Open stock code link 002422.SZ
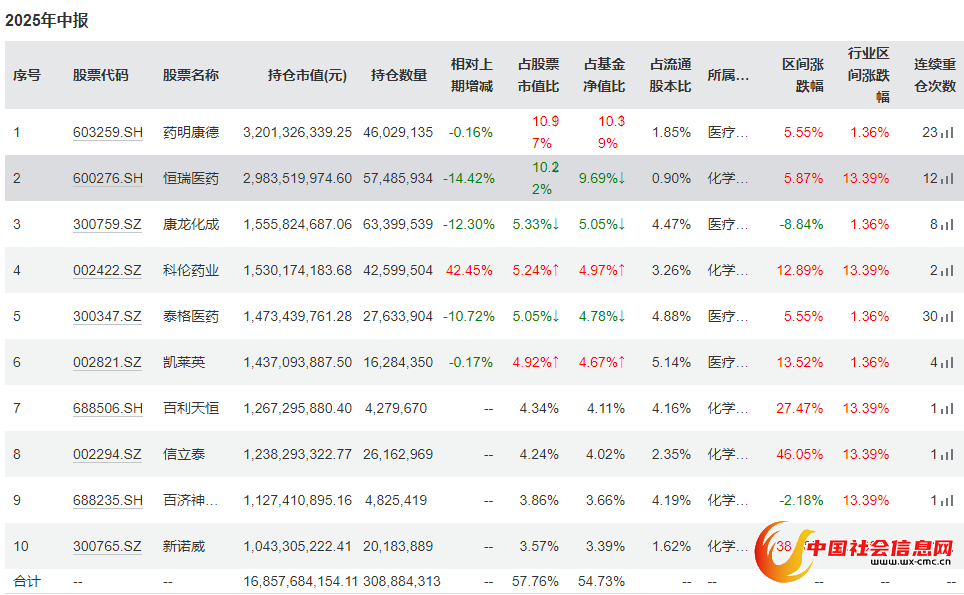Screen dimensions: 964x595 coord(108,270)
